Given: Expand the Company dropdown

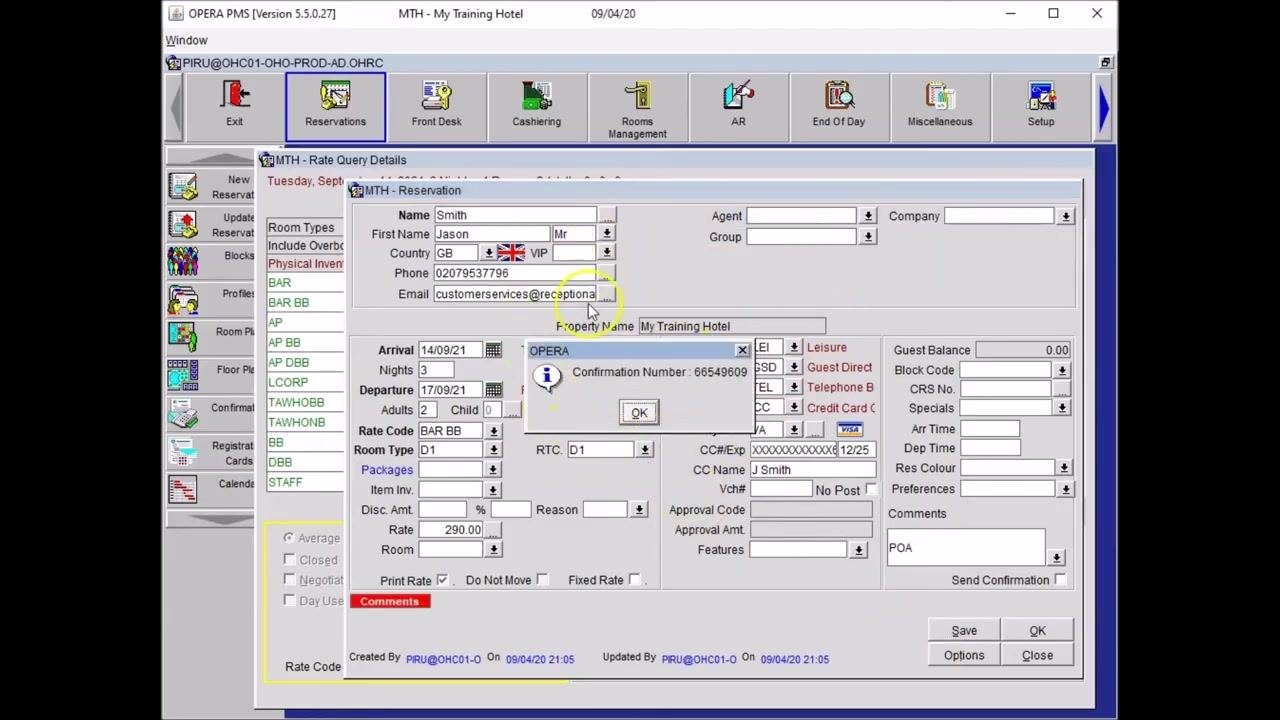Looking at the screenshot, I should click(1066, 216).
